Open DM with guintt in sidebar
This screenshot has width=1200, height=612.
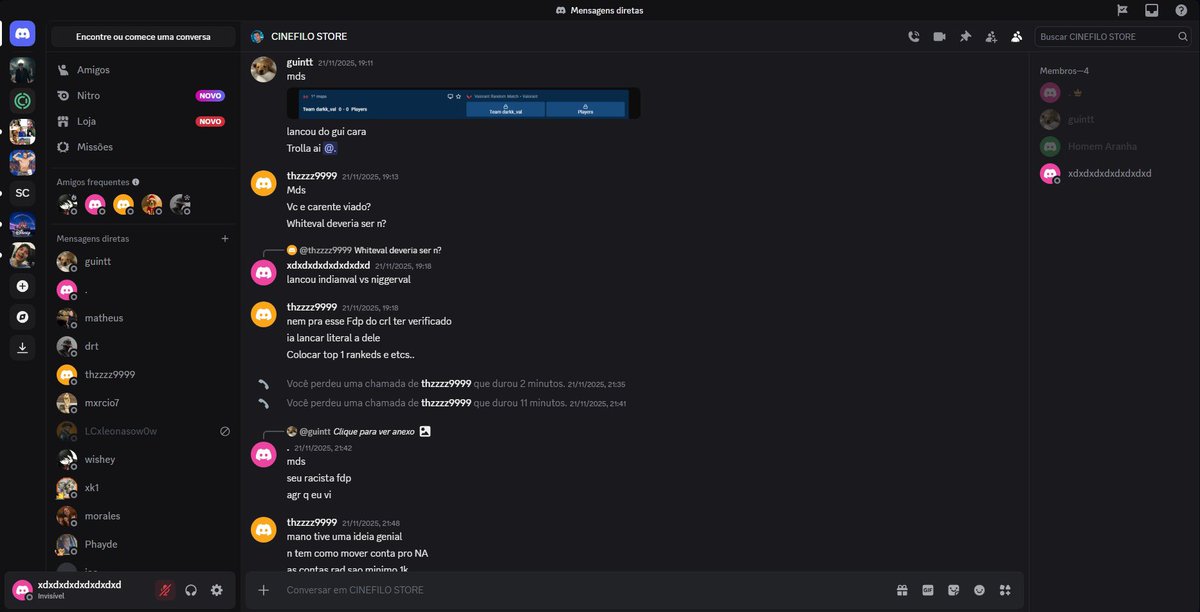tap(144, 261)
